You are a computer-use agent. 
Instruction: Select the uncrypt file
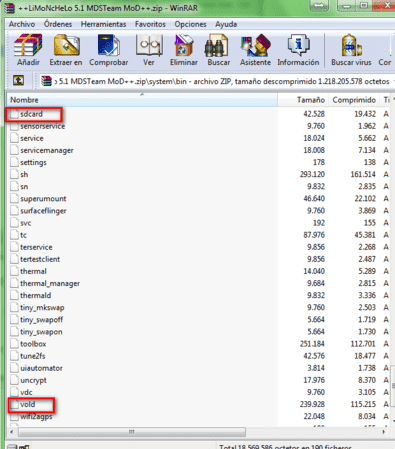33,380
